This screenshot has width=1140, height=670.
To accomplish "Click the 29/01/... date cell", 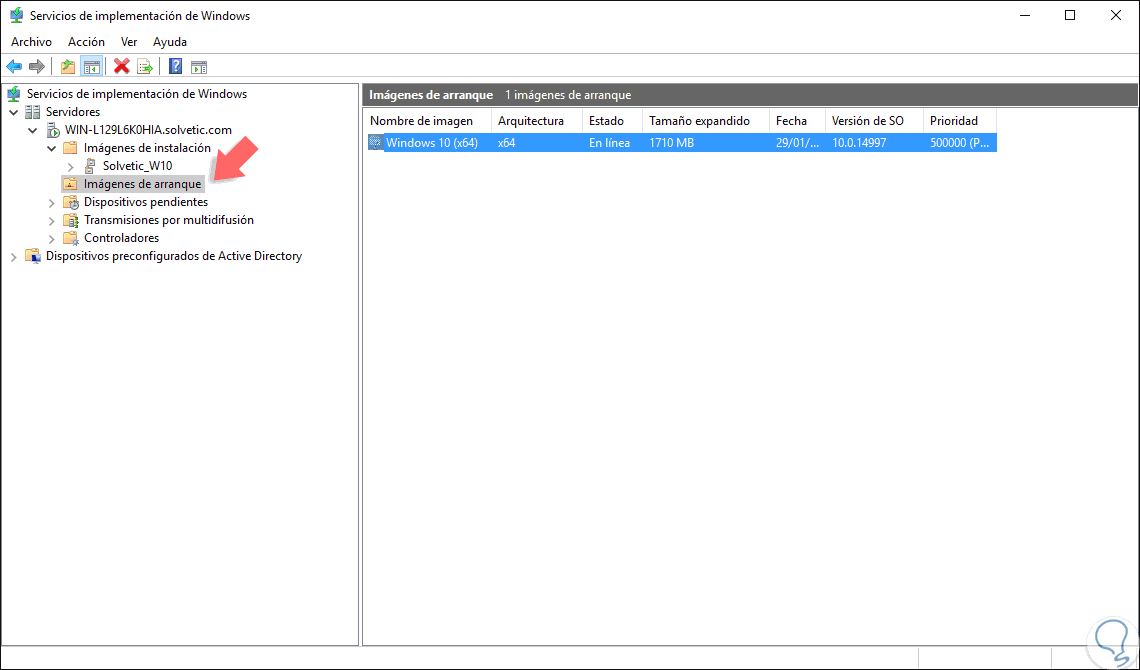I will click(798, 142).
